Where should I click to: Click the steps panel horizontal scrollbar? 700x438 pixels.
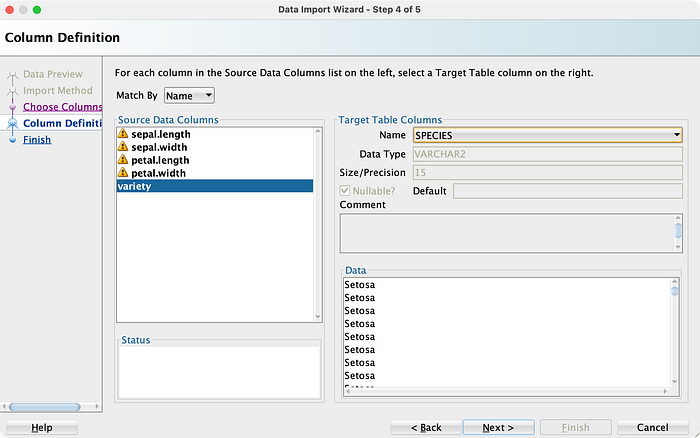pos(50,406)
